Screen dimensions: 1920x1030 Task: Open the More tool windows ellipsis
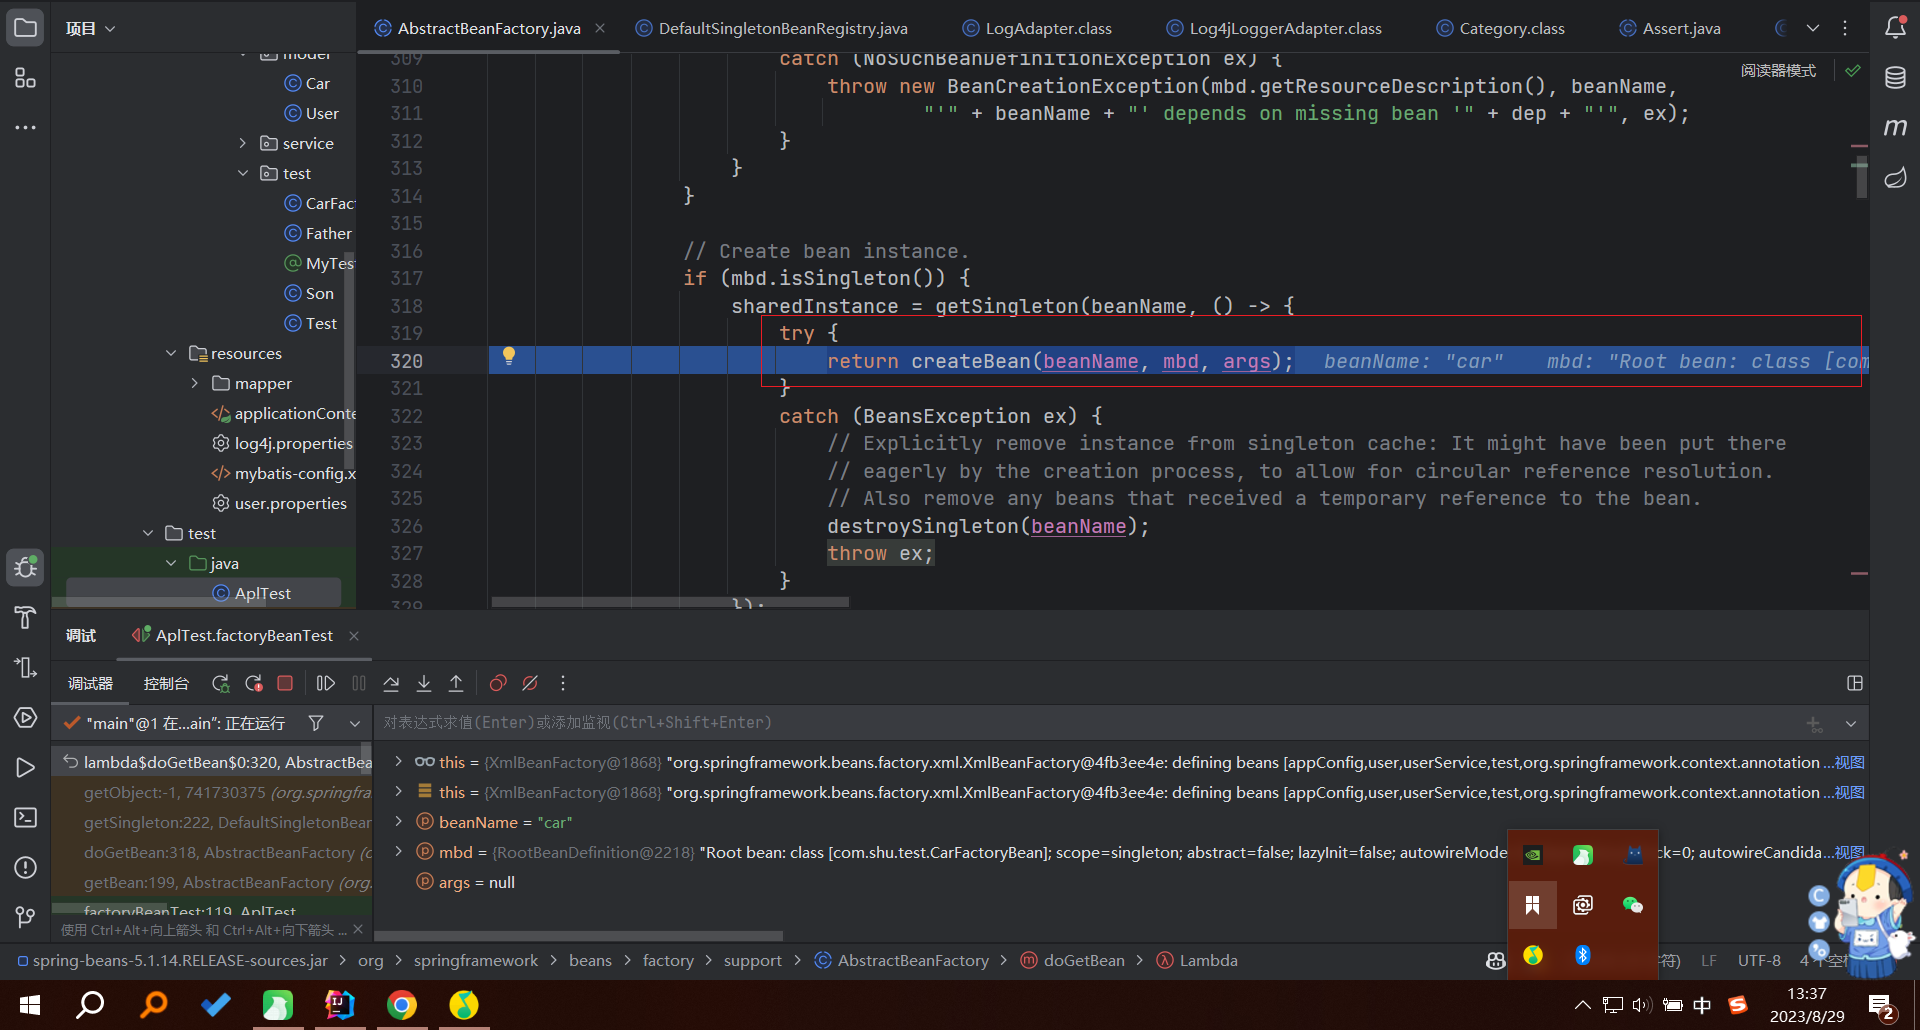point(25,127)
